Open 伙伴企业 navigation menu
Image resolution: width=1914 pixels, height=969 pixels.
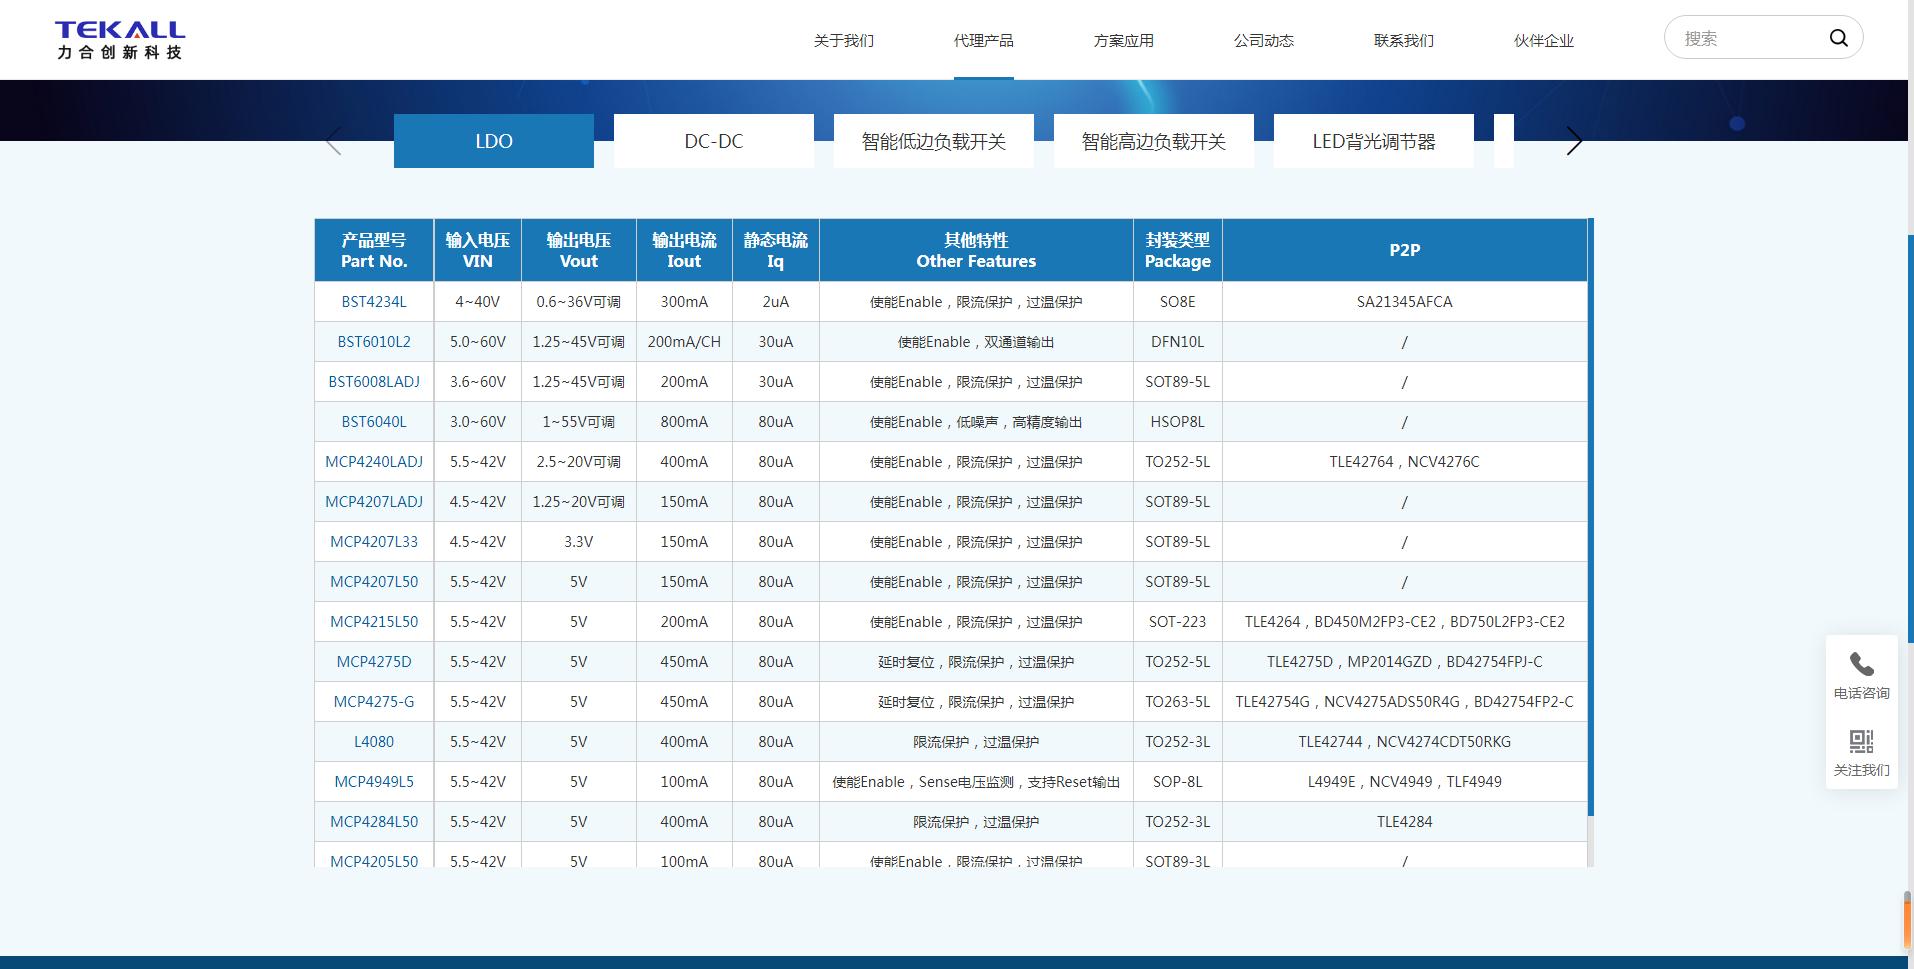(x=1543, y=40)
